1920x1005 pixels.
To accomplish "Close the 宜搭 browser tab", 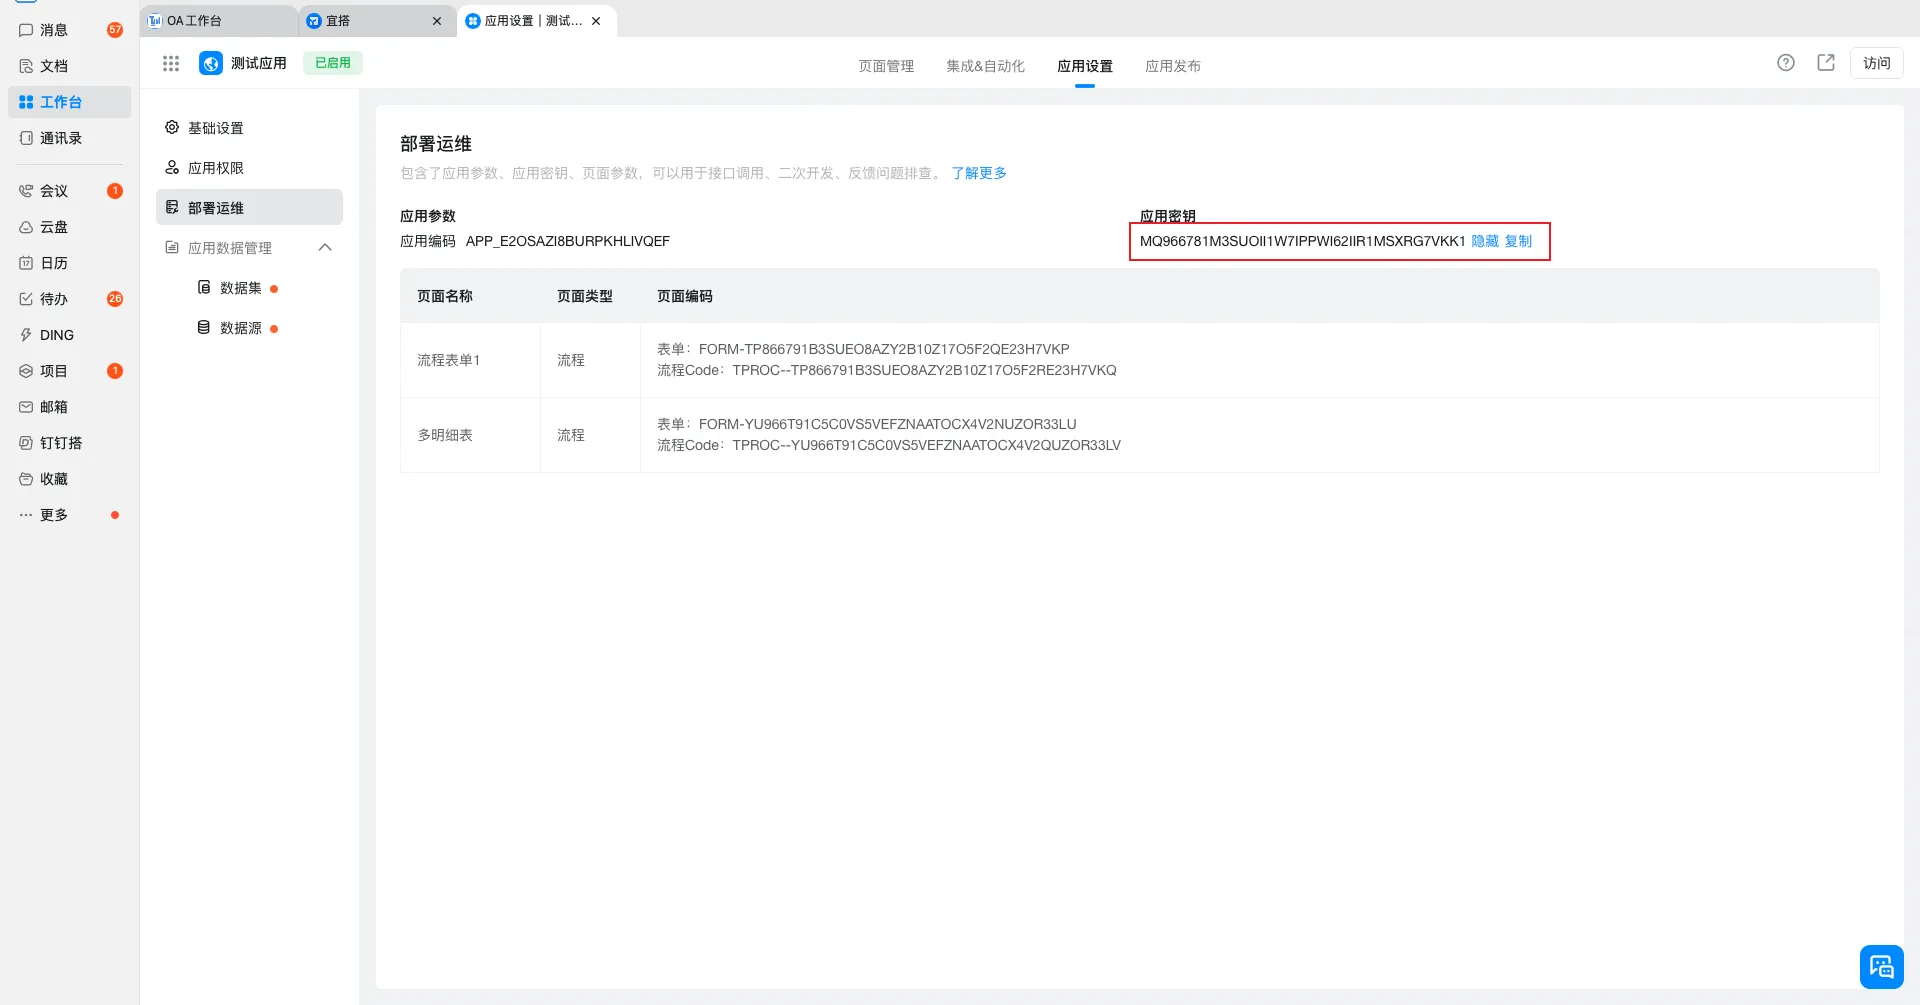I will [x=437, y=21].
